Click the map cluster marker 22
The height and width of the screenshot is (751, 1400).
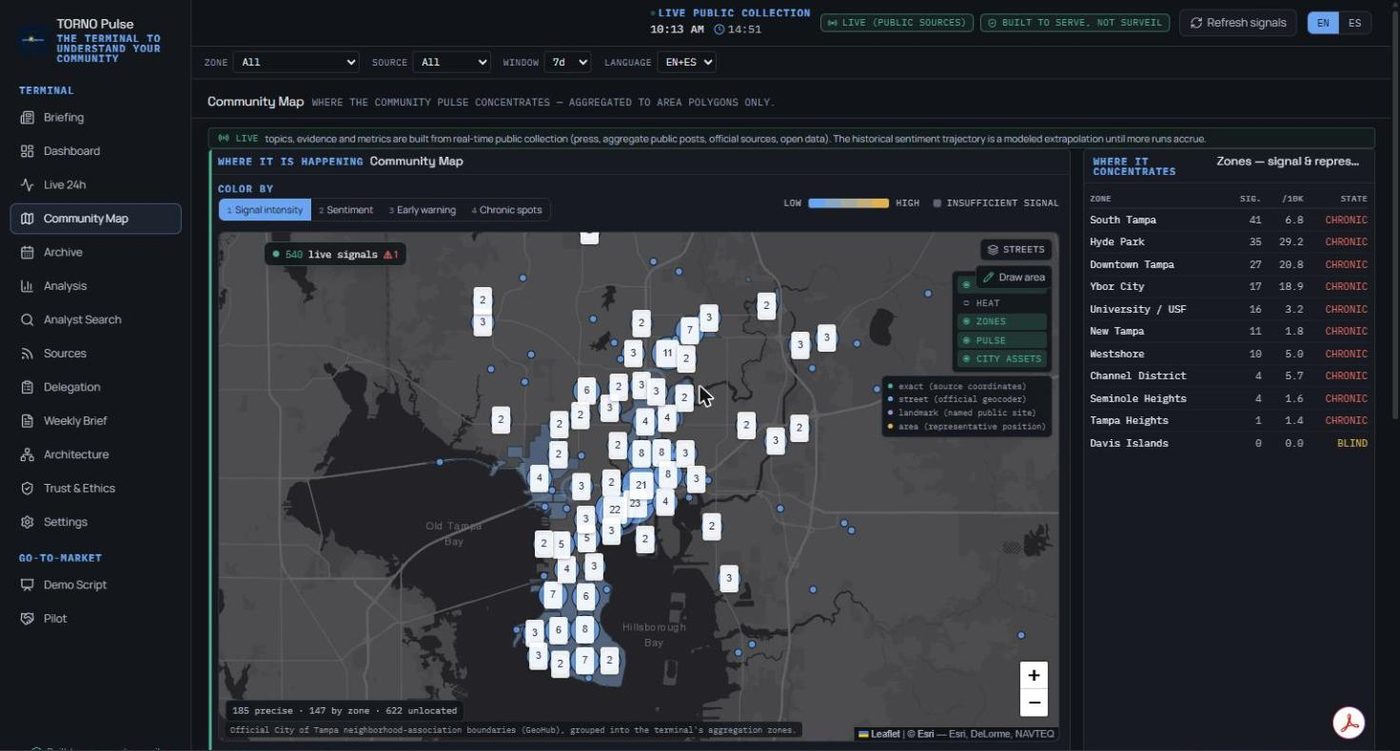click(615, 509)
